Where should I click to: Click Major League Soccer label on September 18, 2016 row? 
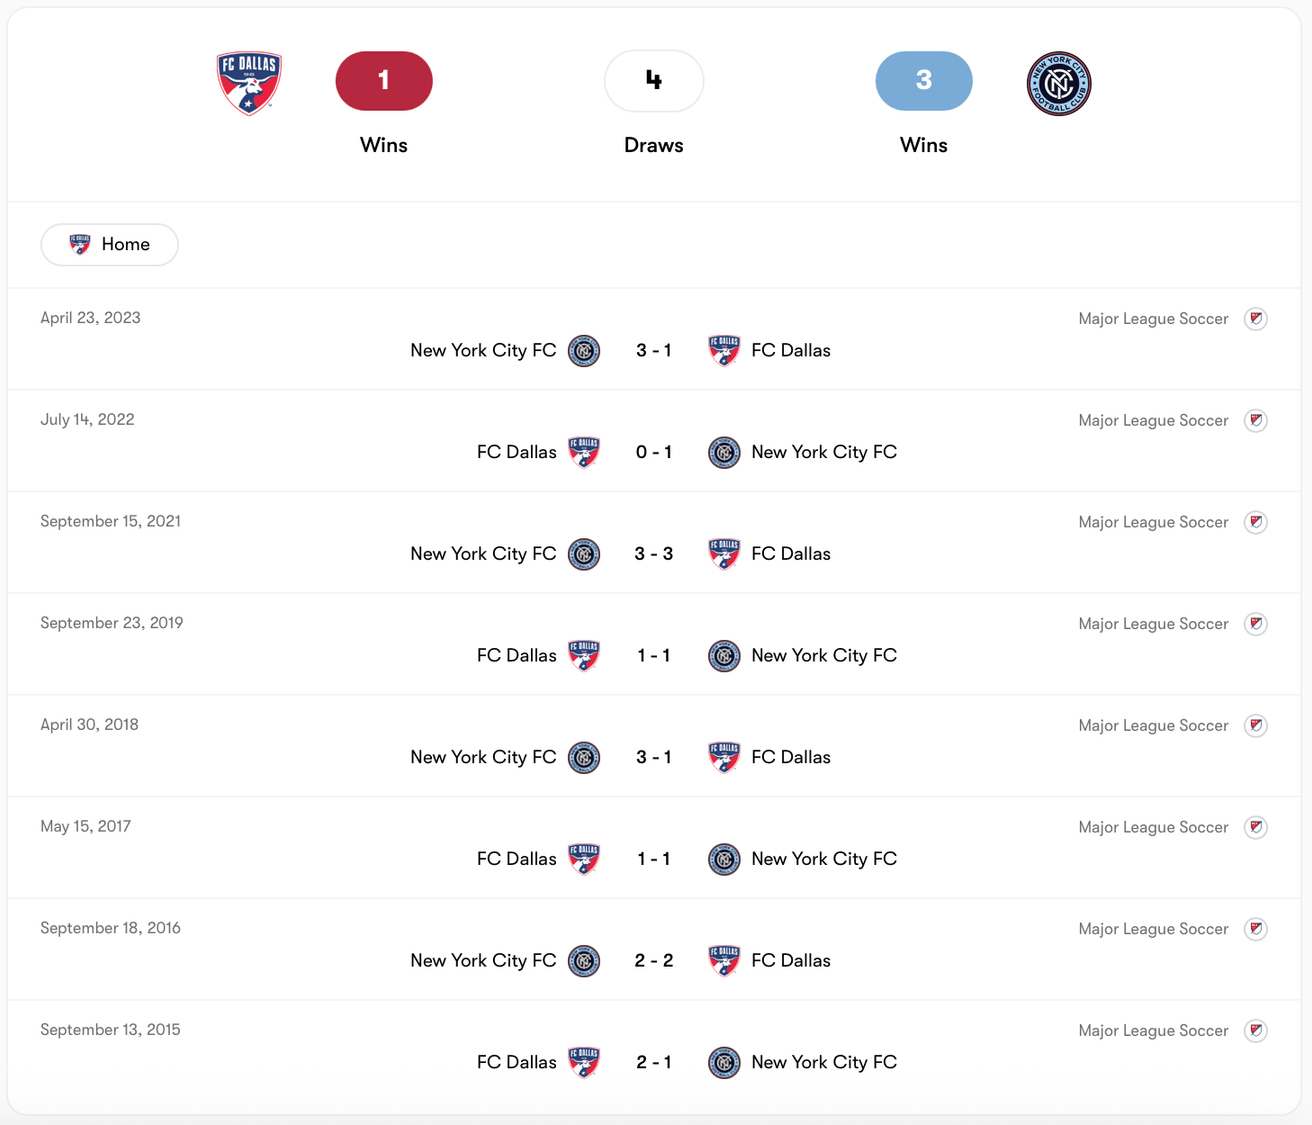pos(1153,929)
